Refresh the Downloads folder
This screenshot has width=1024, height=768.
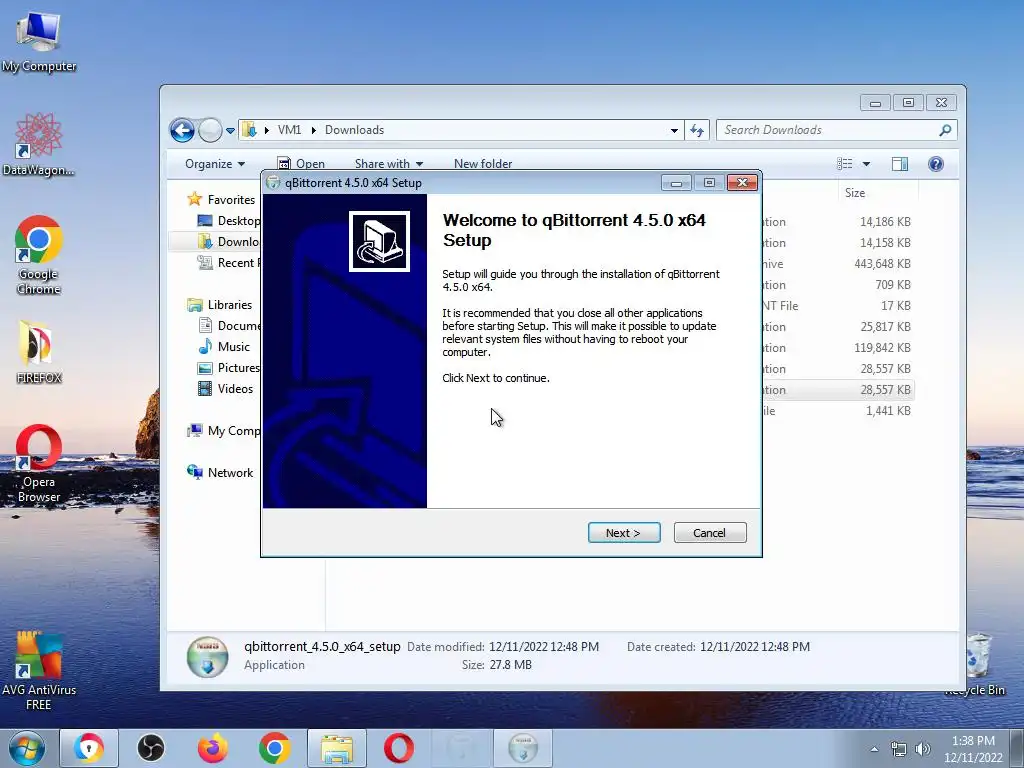697,131
